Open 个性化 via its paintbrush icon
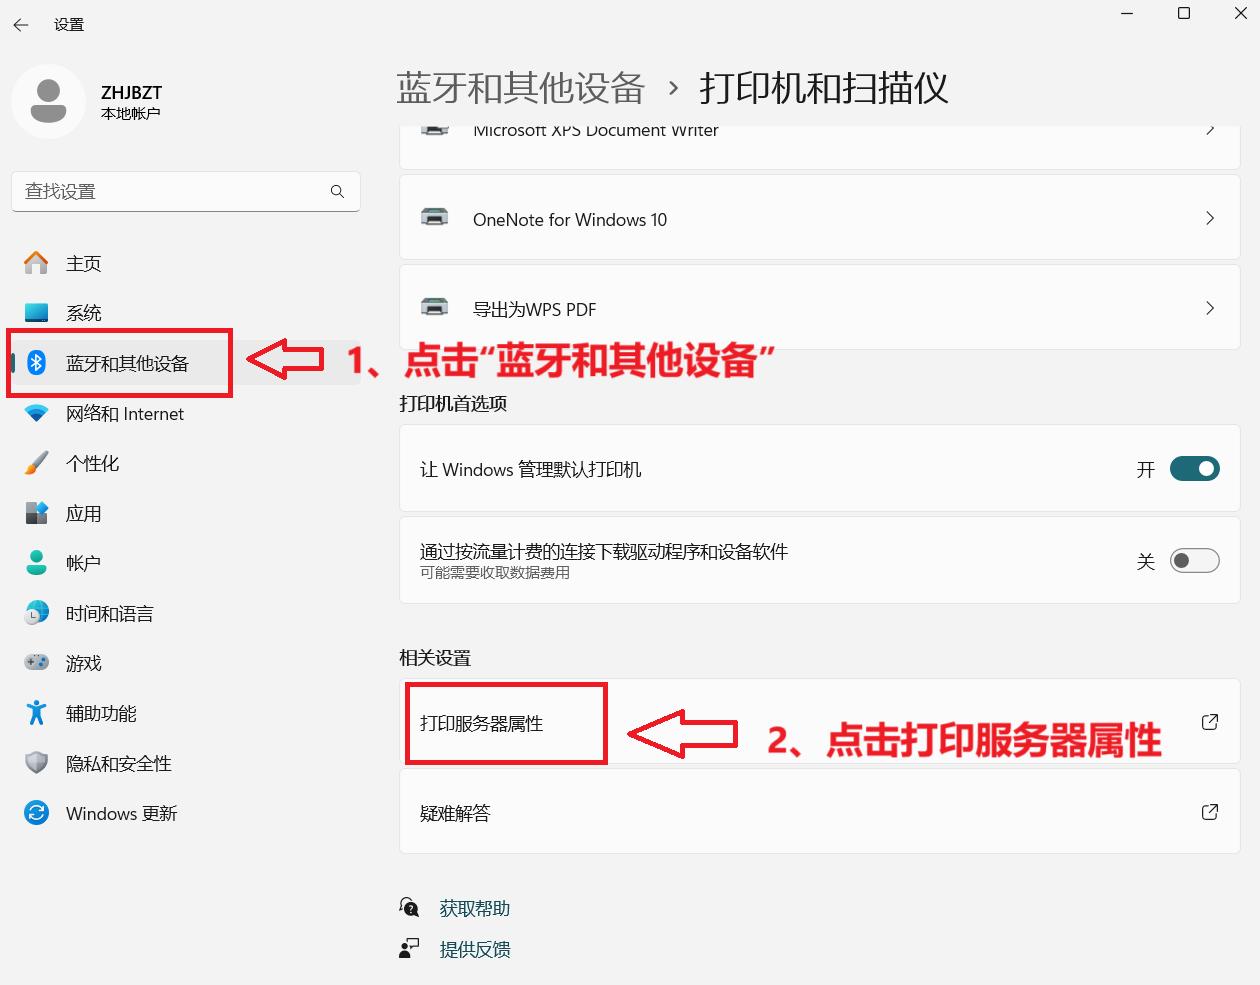Screen dimensions: 1260x985 tap(35, 463)
